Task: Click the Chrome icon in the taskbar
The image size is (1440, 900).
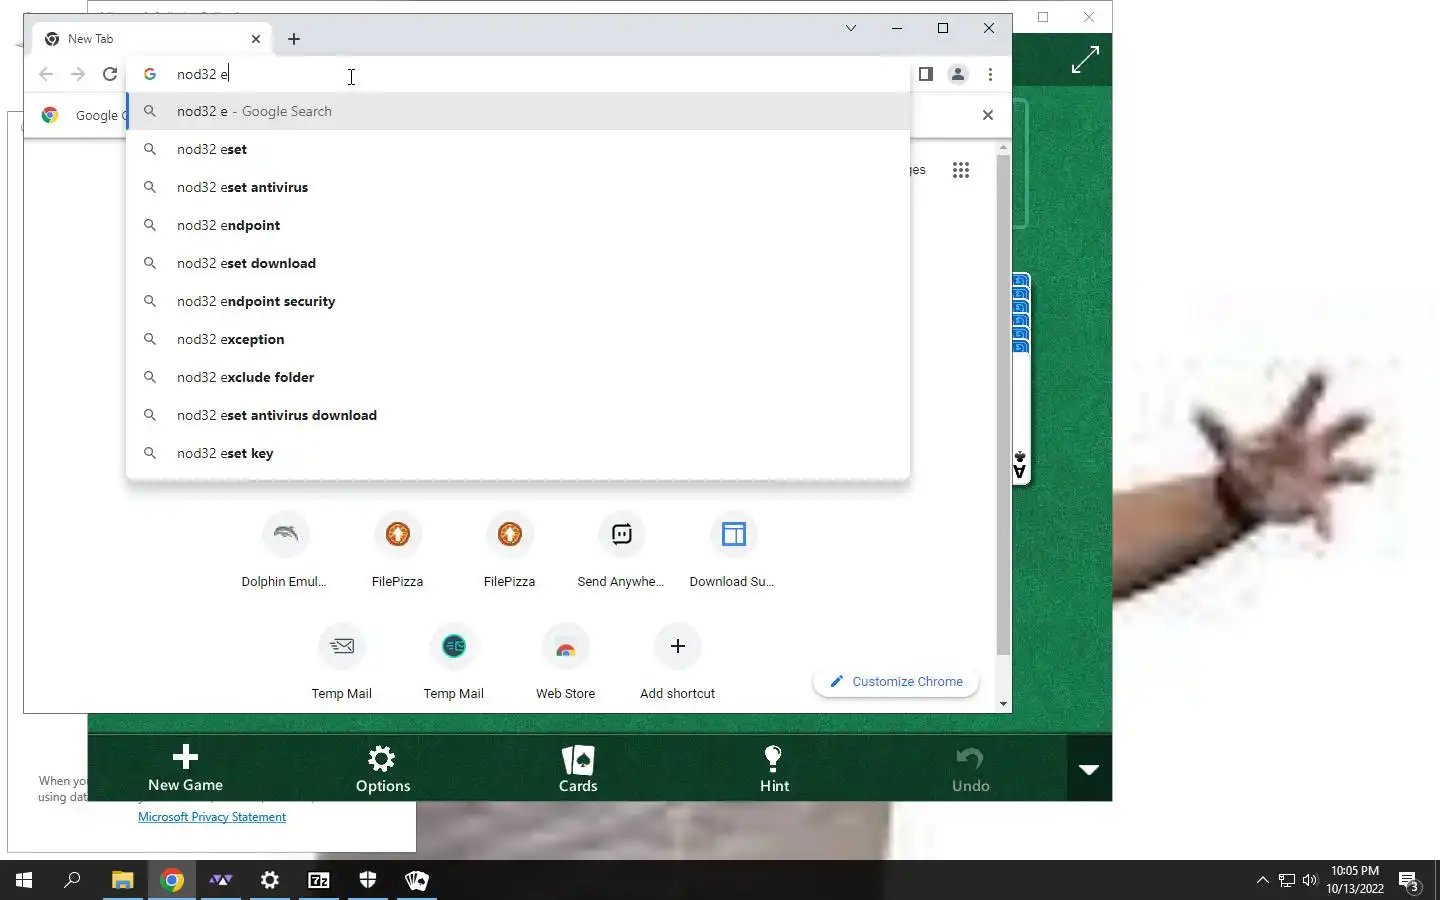Action: pos(172,880)
